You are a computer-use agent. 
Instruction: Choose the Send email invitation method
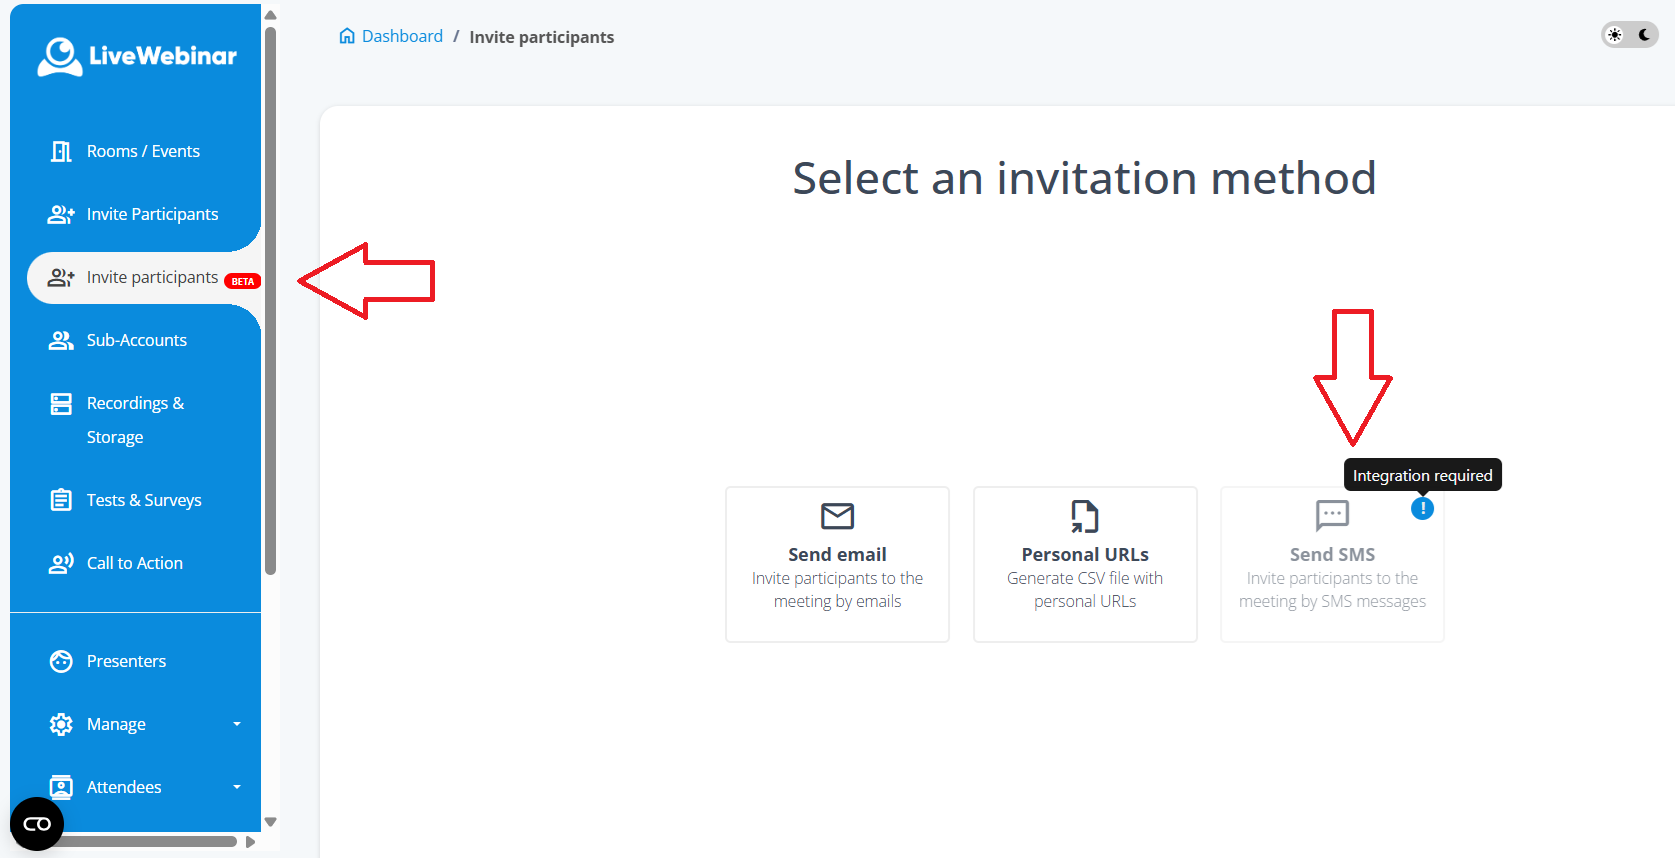[837, 564]
